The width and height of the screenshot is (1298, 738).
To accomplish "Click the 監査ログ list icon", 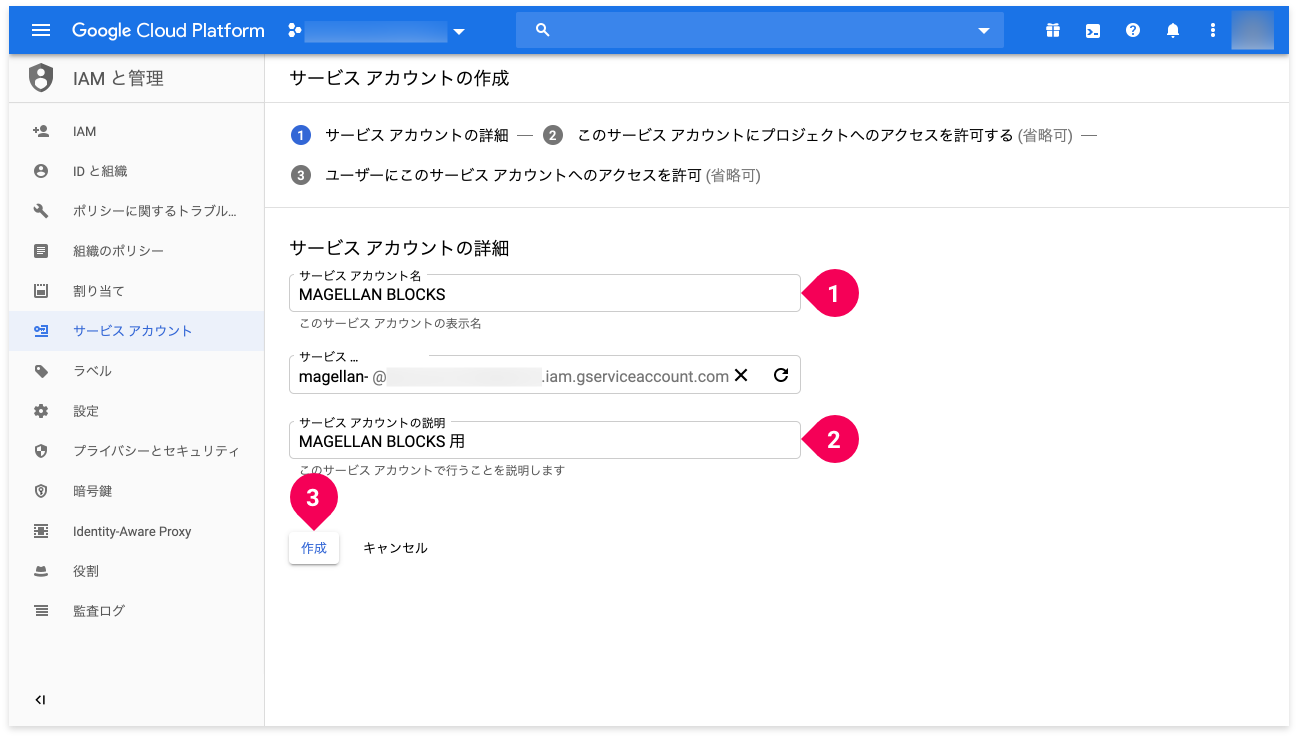I will pos(41,611).
